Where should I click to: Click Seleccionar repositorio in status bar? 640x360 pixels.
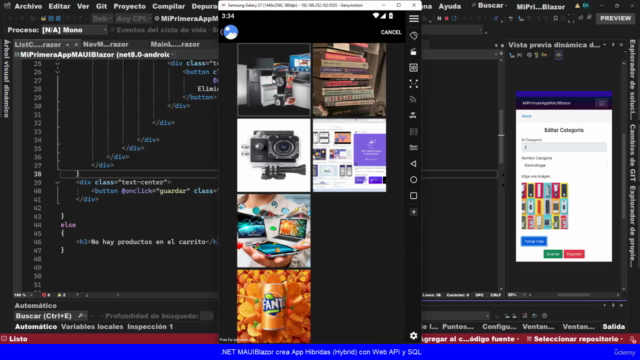pos(575,339)
